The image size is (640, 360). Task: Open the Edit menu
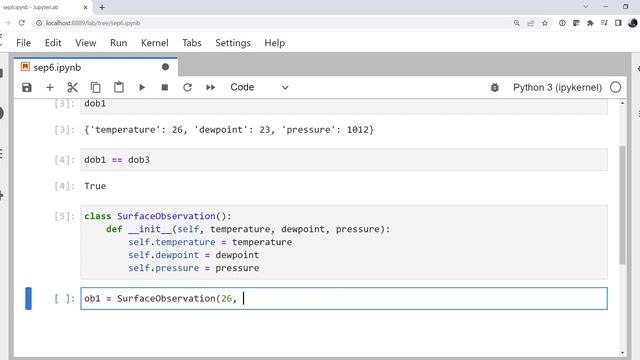coord(53,43)
